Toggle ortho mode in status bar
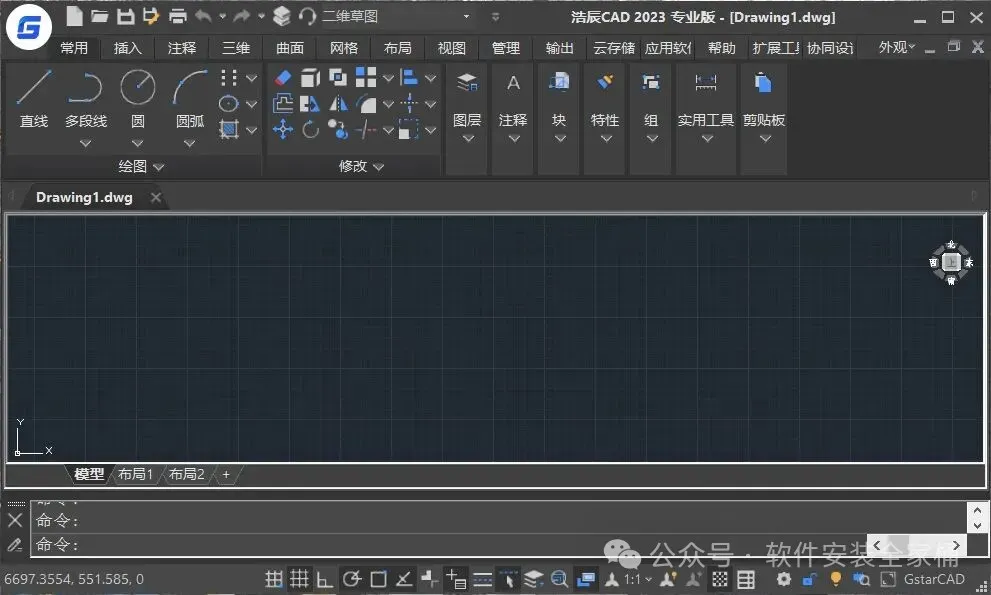Screen dimensions: 991x595 [325, 579]
